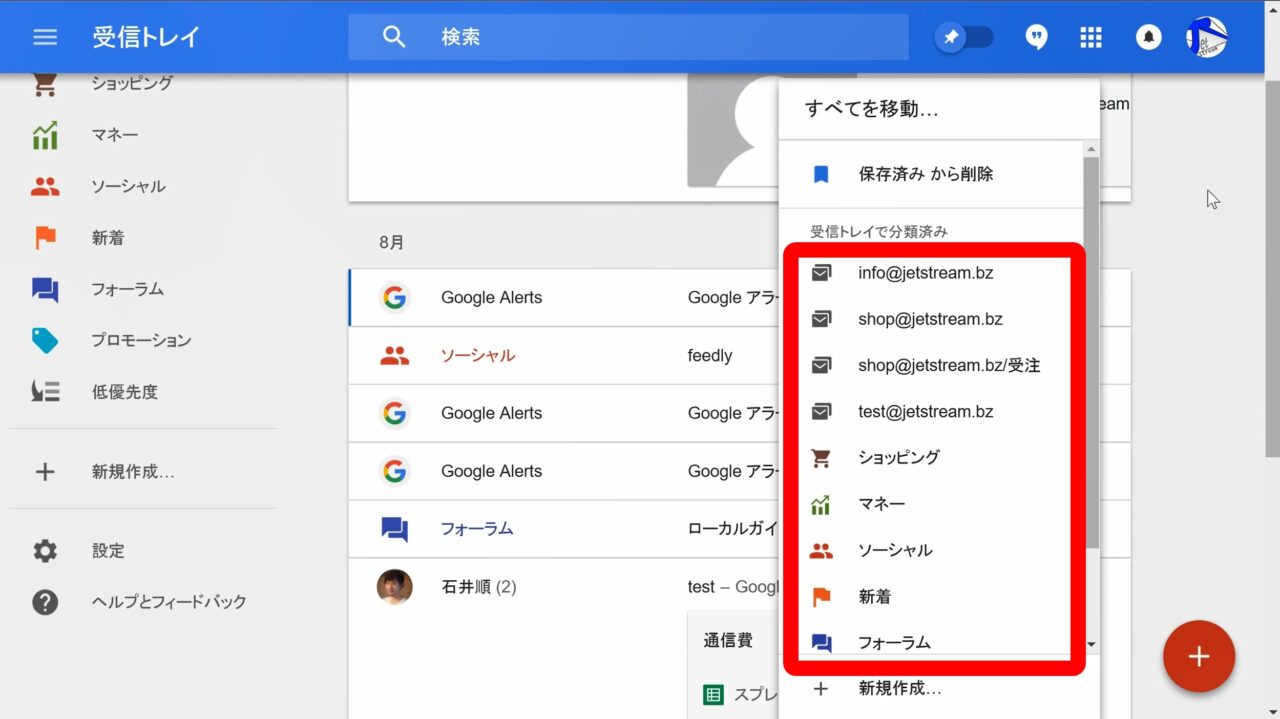Viewport: 1280px width, 719px height.
Task: Open ヘルプとフィードバック in sidebar
Action: coord(168,602)
